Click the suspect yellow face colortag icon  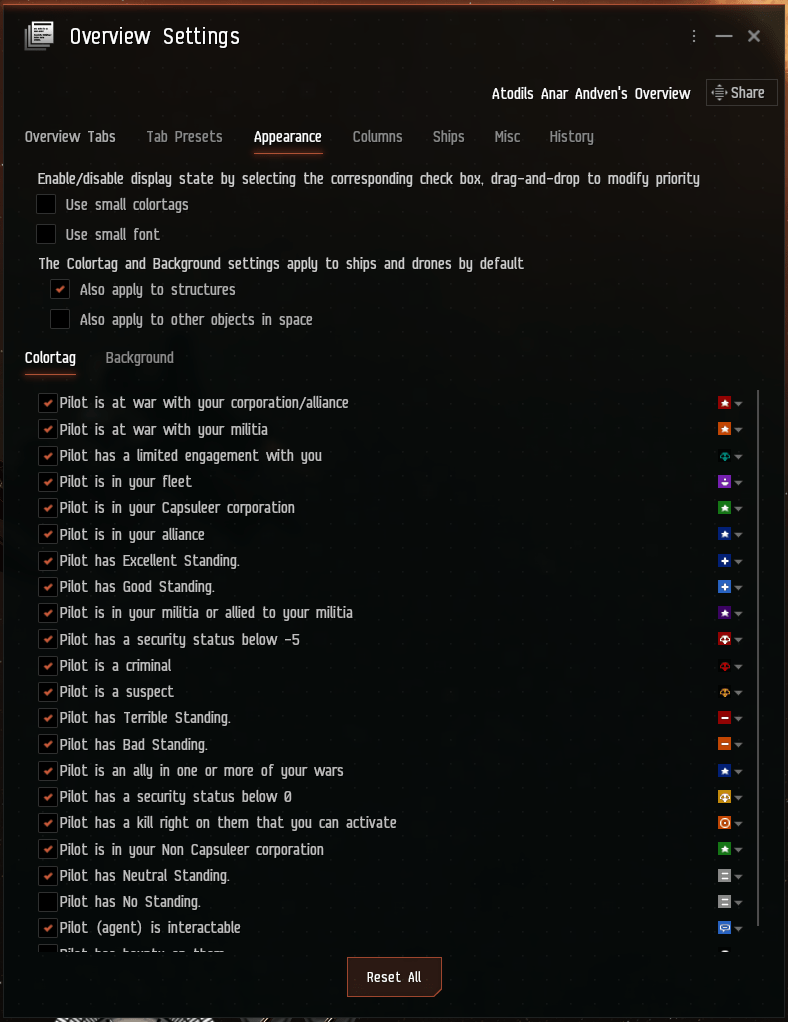click(722, 691)
